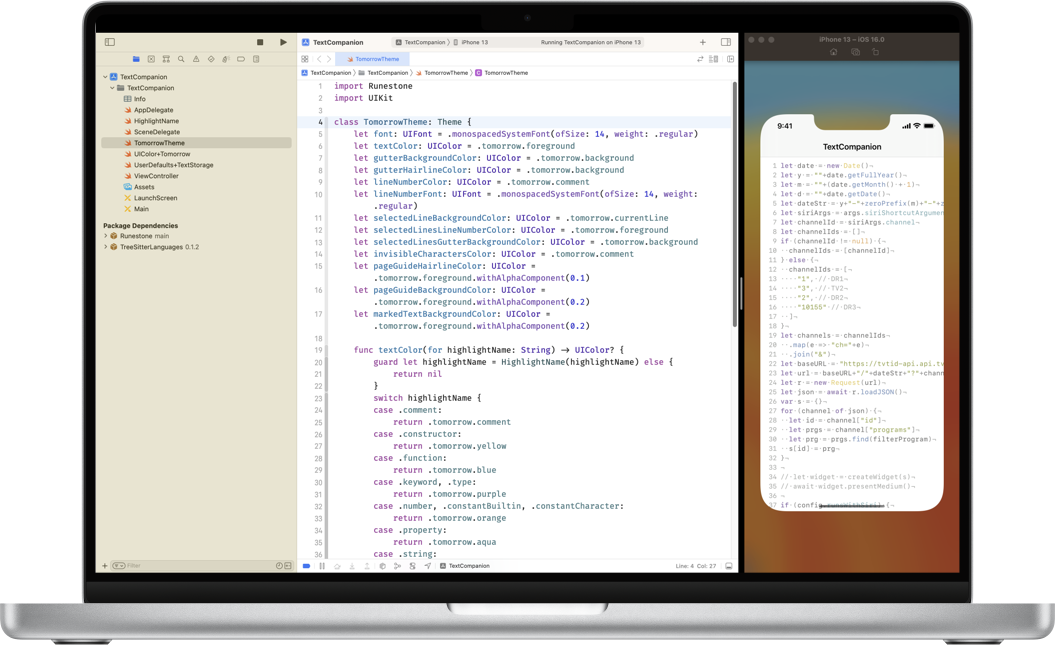1055x645 pixels.
Task: Collapse the TextCompanion project root
Action: point(106,77)
